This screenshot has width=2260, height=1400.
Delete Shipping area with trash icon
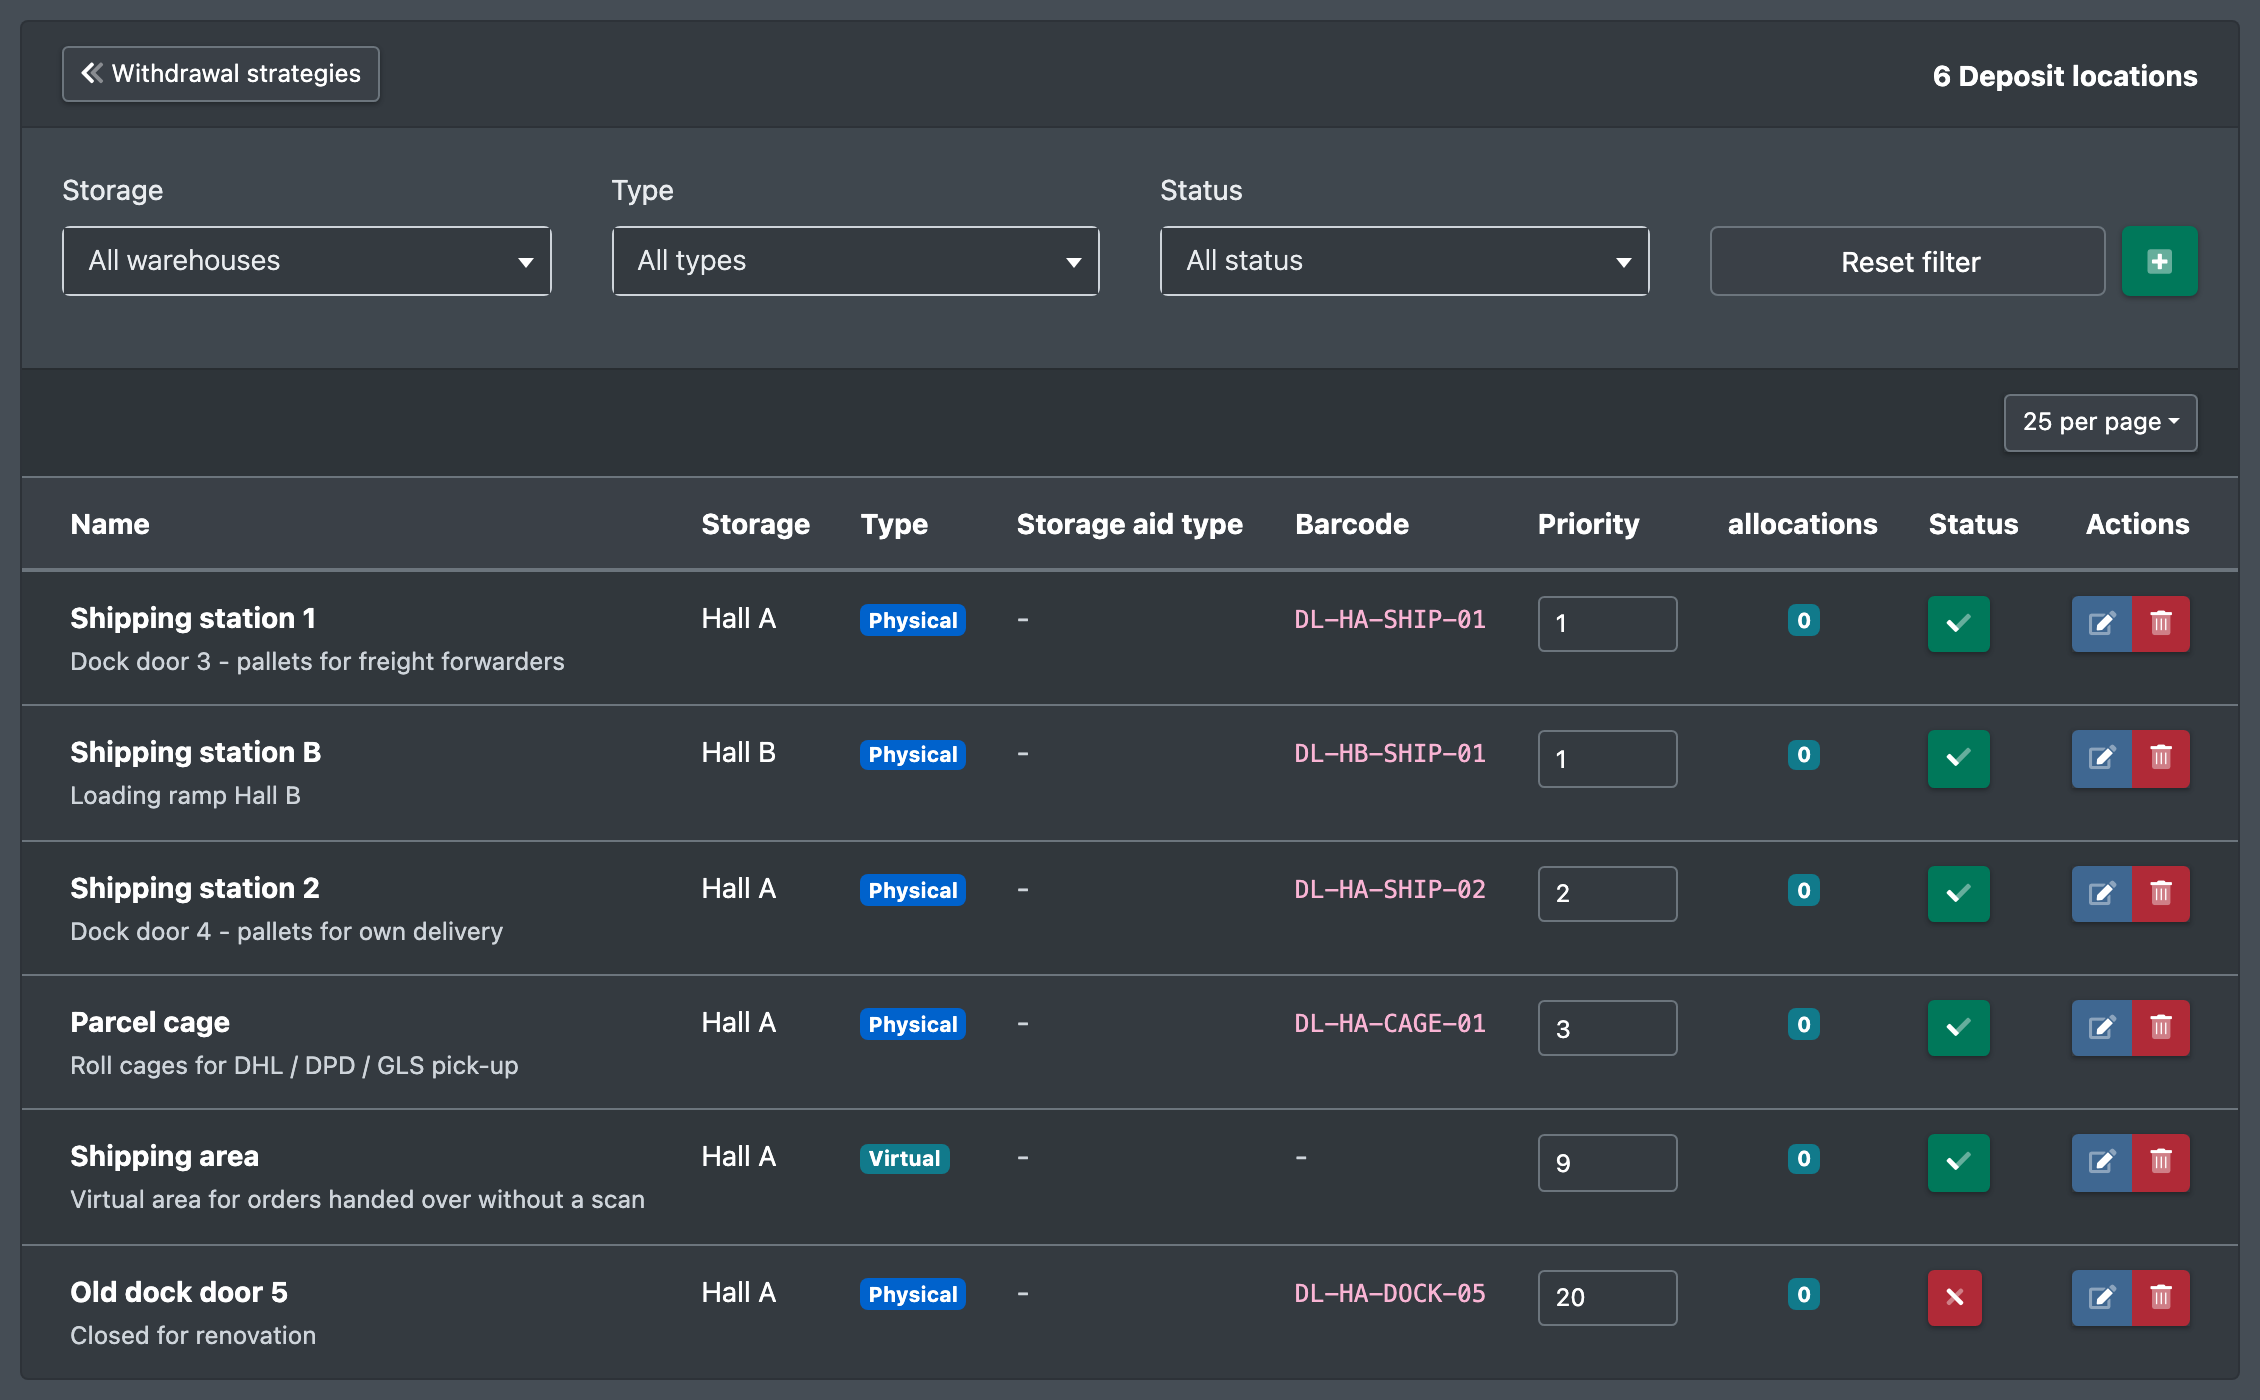(2161, 1162)
